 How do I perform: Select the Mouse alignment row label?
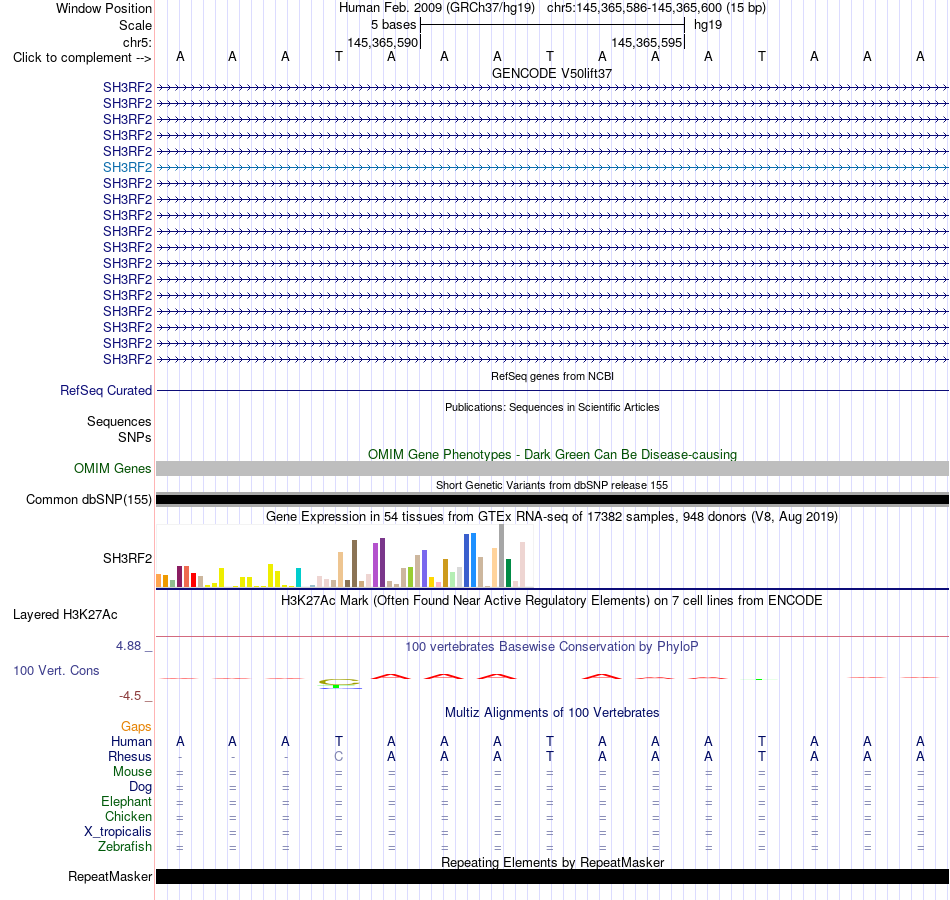[x=132, y=772]
